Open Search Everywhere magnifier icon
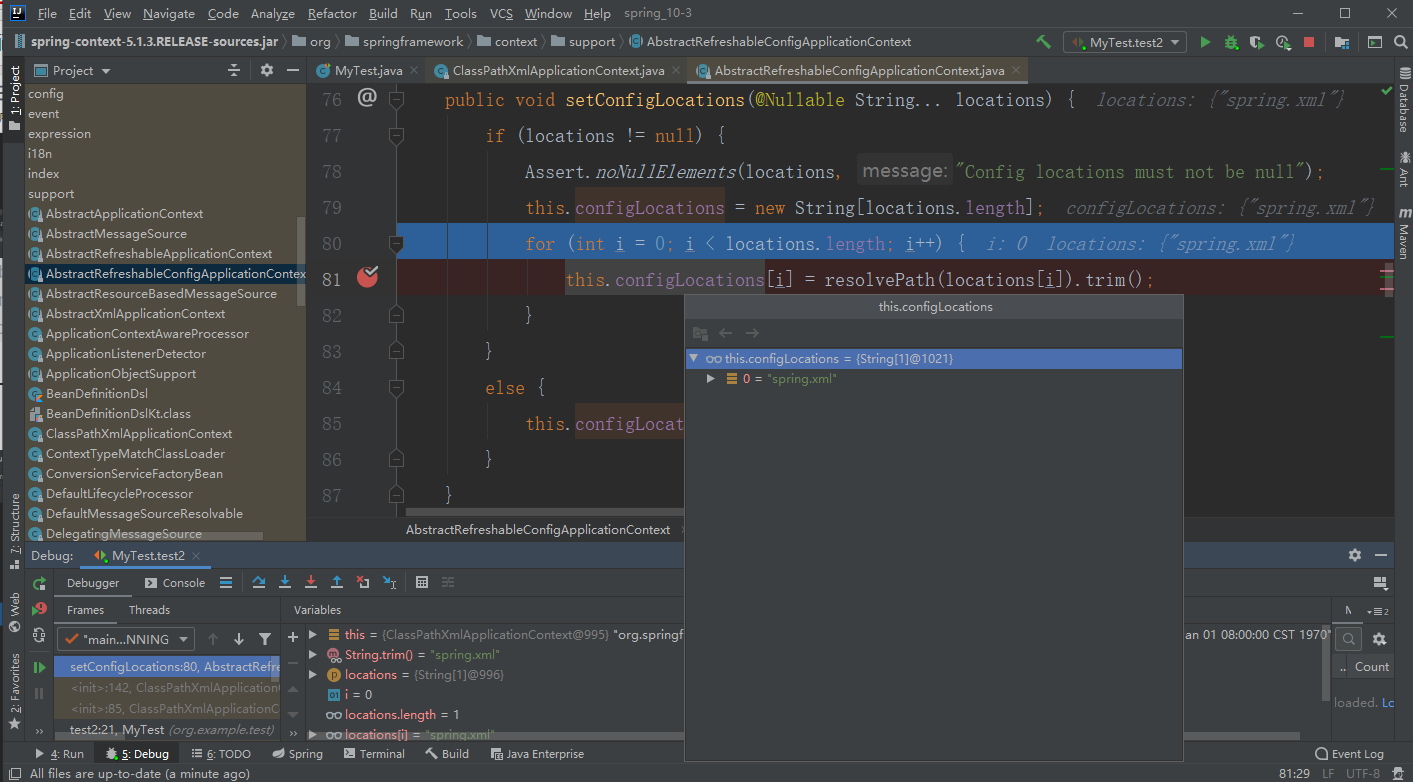This screenshot has height=782, width=1413. tap(1400, 42)
